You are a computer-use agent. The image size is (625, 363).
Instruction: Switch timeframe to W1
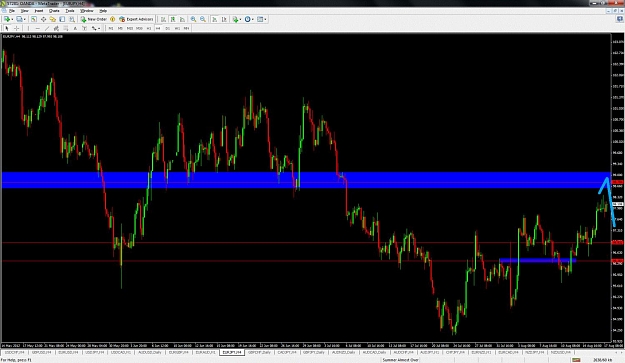pyautogui.click(x=177, y=28)
